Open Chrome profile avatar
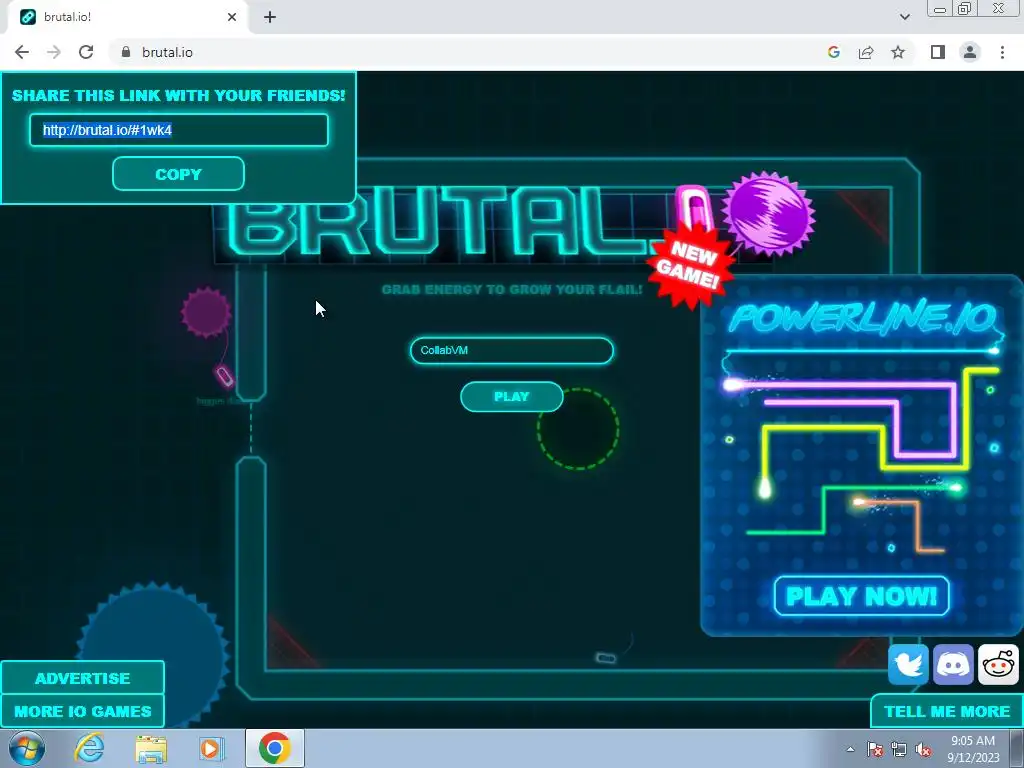The image size is (1024, 768). [x=970, y=52]
